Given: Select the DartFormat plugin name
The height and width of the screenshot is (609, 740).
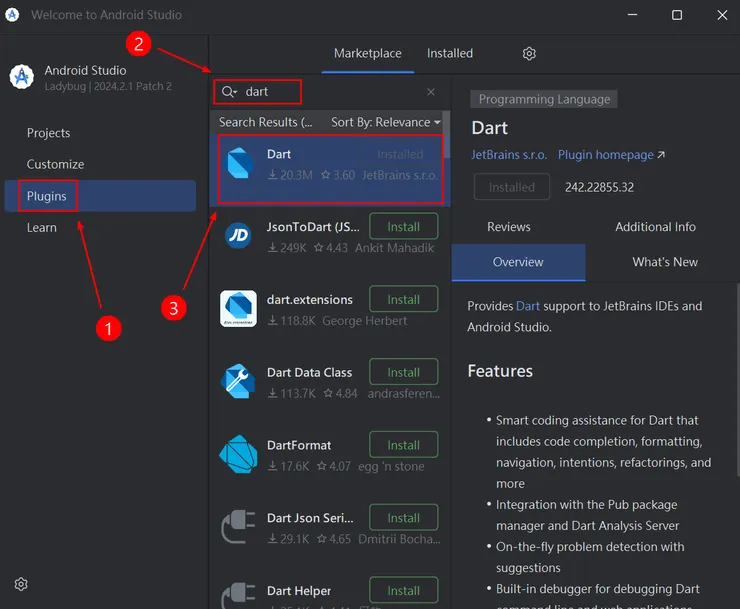Looking at the screenshot, I should point(299,445).
